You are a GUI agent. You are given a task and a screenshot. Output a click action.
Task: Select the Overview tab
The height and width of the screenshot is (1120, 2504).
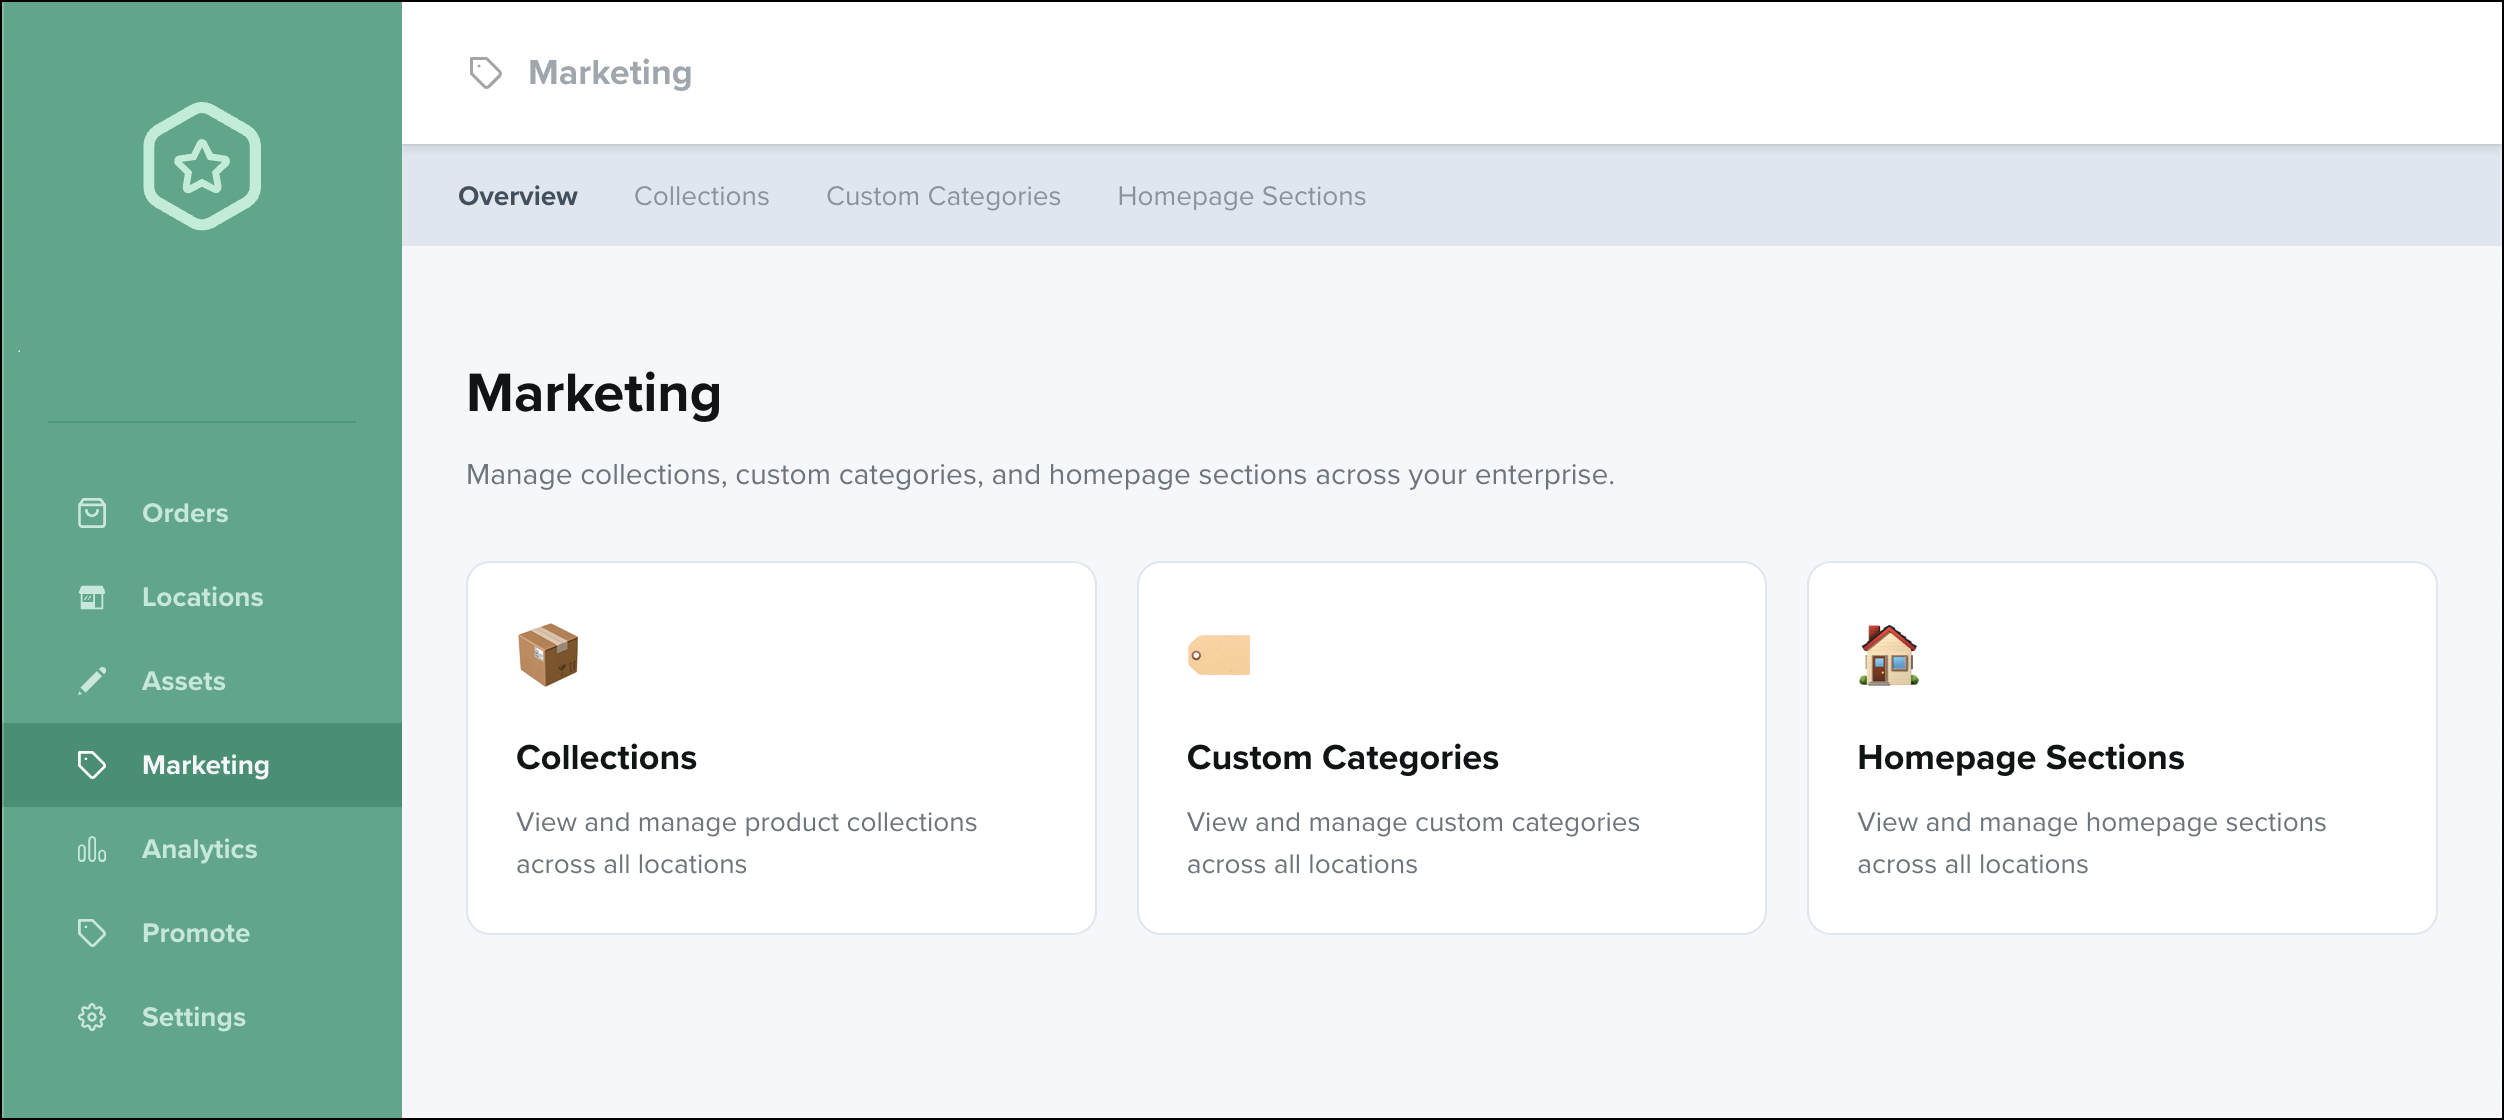click(x=517, y=196)
